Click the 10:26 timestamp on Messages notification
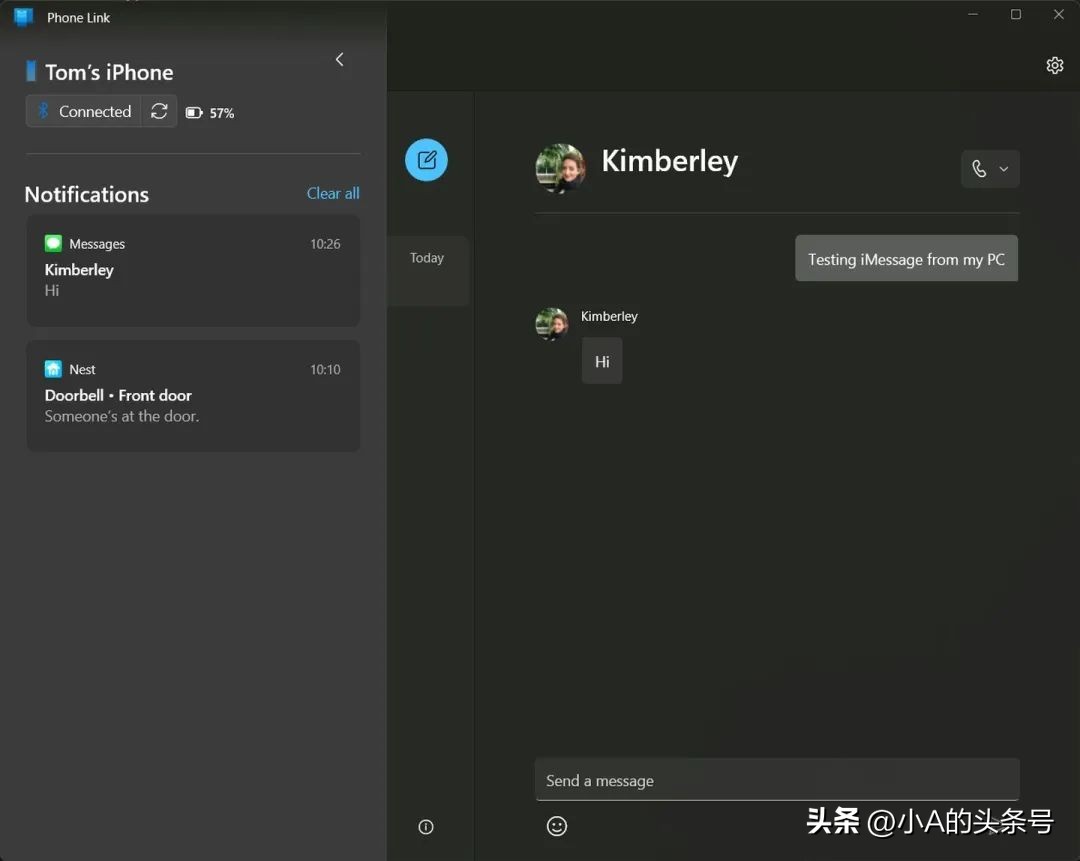The width and height of the screenshot is (1080, 861). [x=325, y=244]
